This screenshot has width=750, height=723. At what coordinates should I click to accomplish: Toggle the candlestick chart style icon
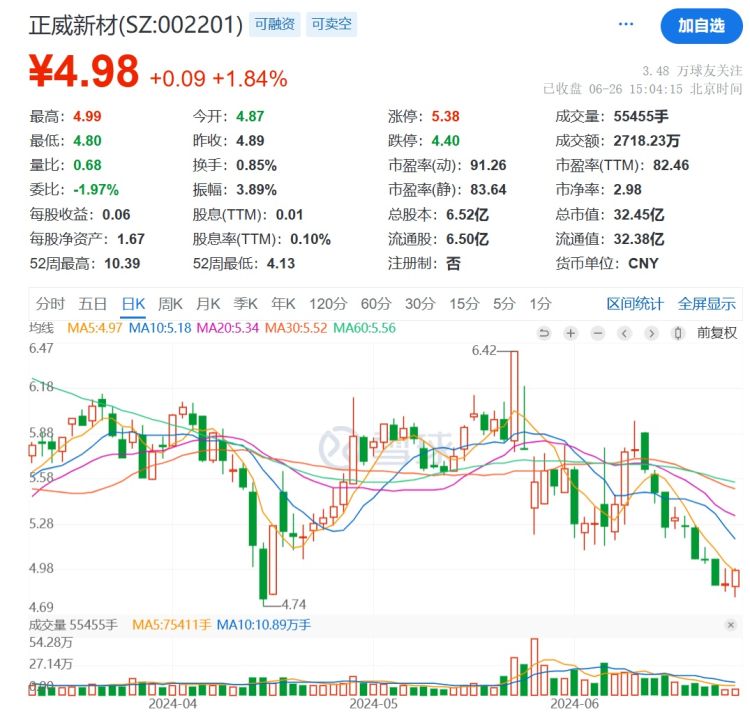[x=678, y=333]
